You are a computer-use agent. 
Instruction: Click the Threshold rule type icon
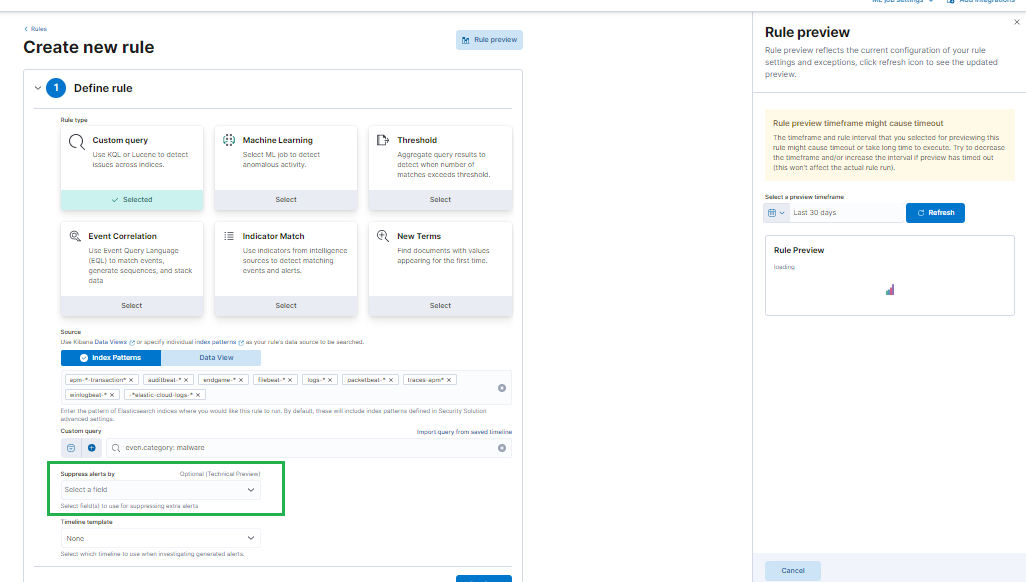pyautogui.click(x=383, y=139)
